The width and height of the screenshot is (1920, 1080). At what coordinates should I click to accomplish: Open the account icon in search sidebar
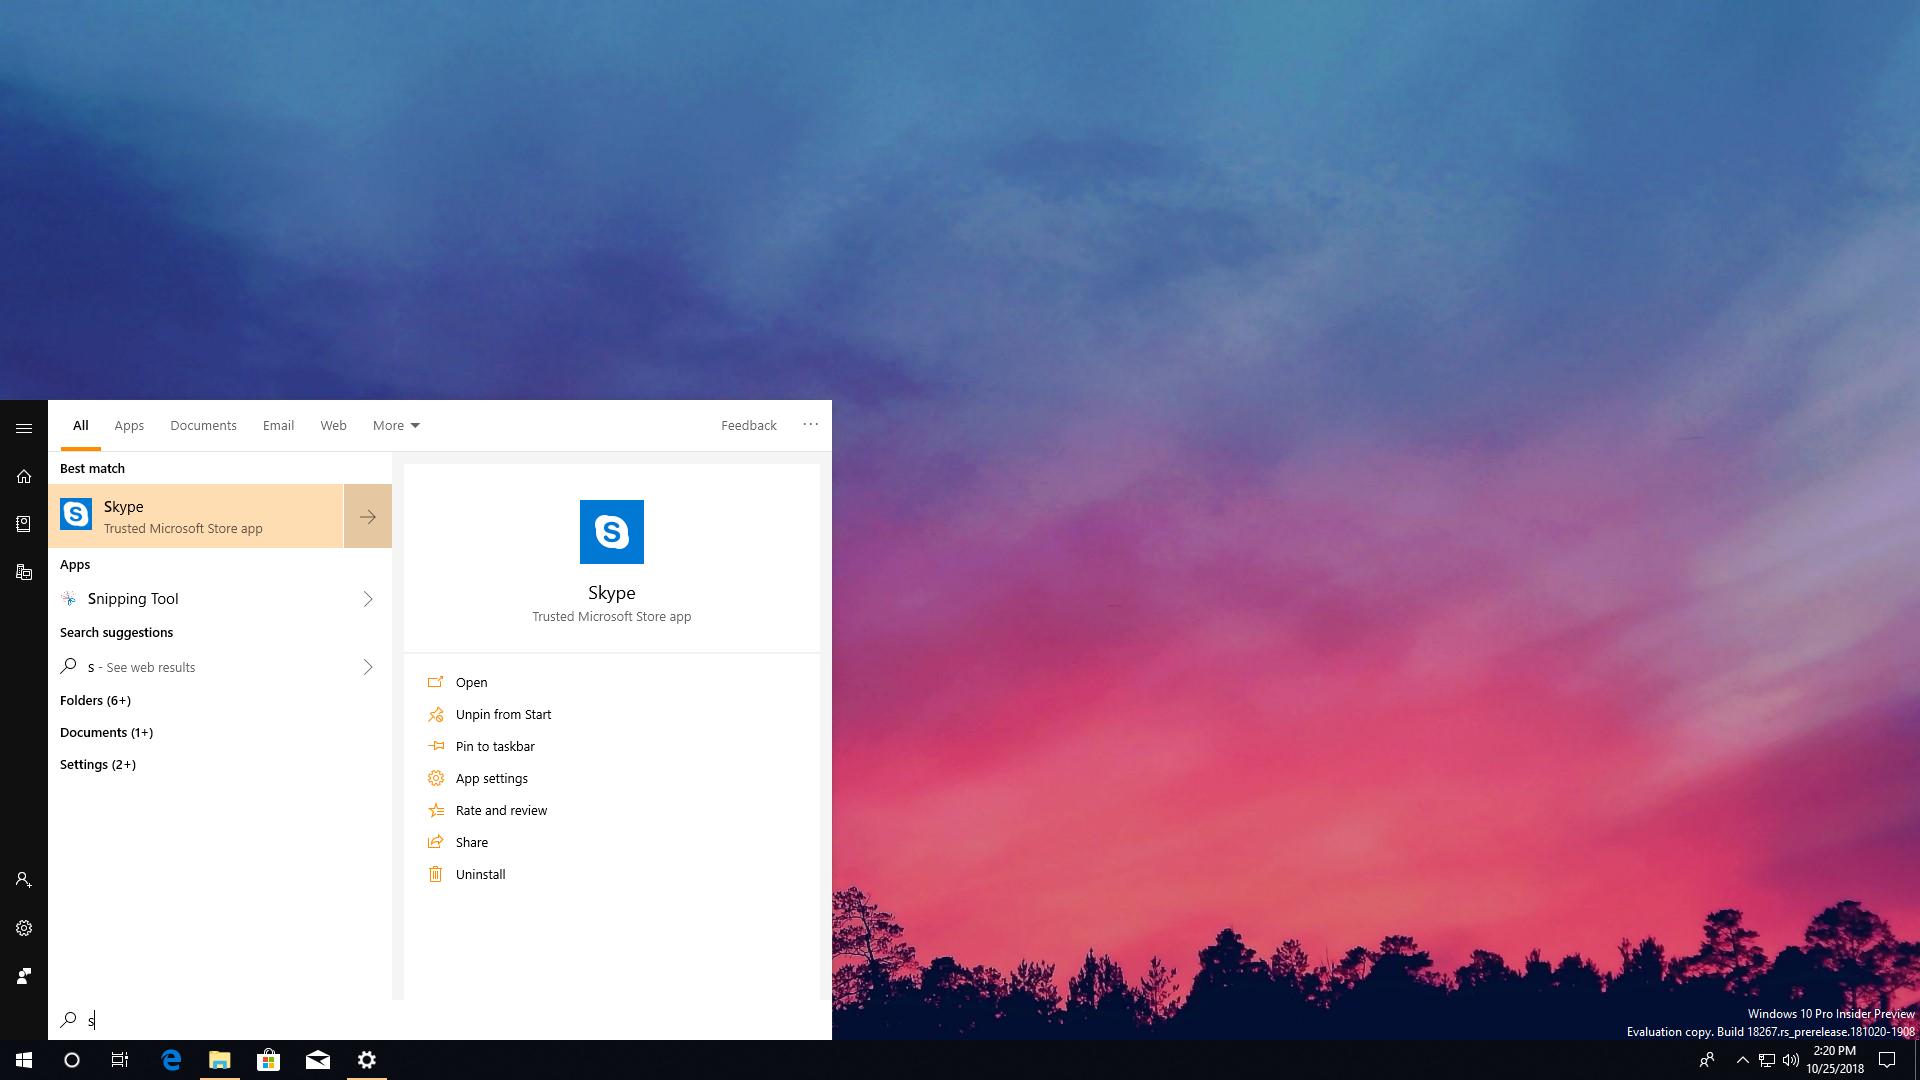coord(24,880)
